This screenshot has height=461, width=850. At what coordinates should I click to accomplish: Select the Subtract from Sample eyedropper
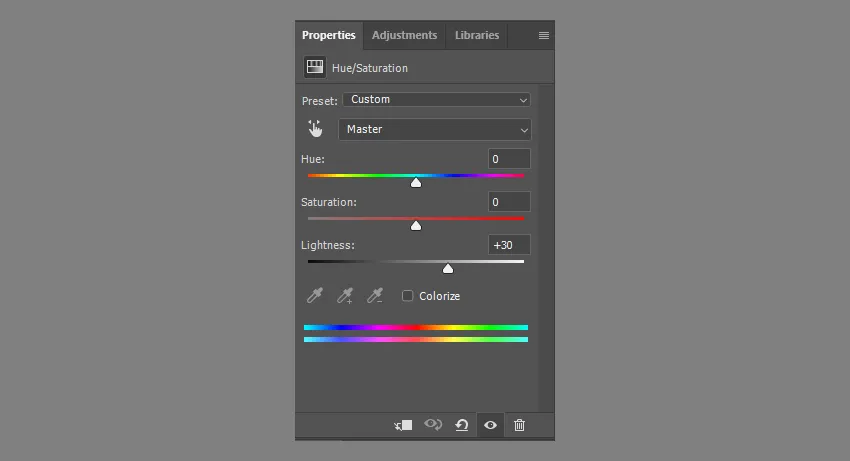pyautogui.click(x=375, y=296)
